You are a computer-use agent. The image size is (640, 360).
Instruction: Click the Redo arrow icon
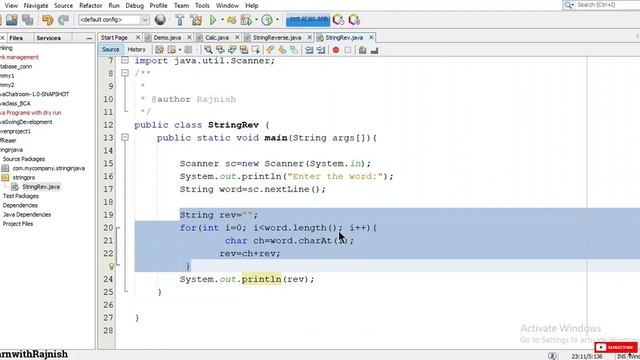63,20
